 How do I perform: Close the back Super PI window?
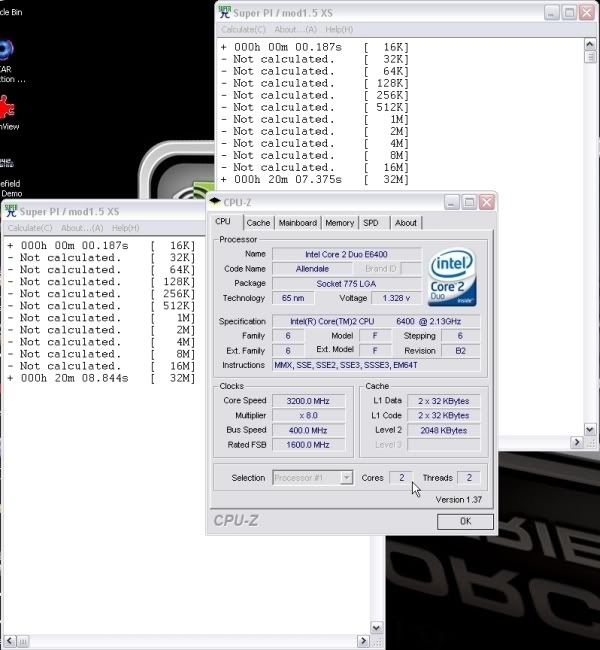coord(587,13)
